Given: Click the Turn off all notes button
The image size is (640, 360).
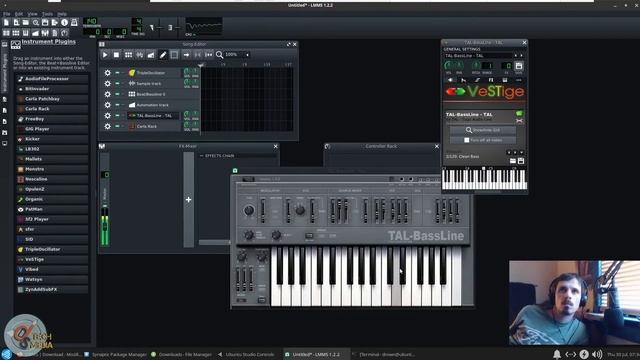Looking at the screenshot, I should coord(483,140).
